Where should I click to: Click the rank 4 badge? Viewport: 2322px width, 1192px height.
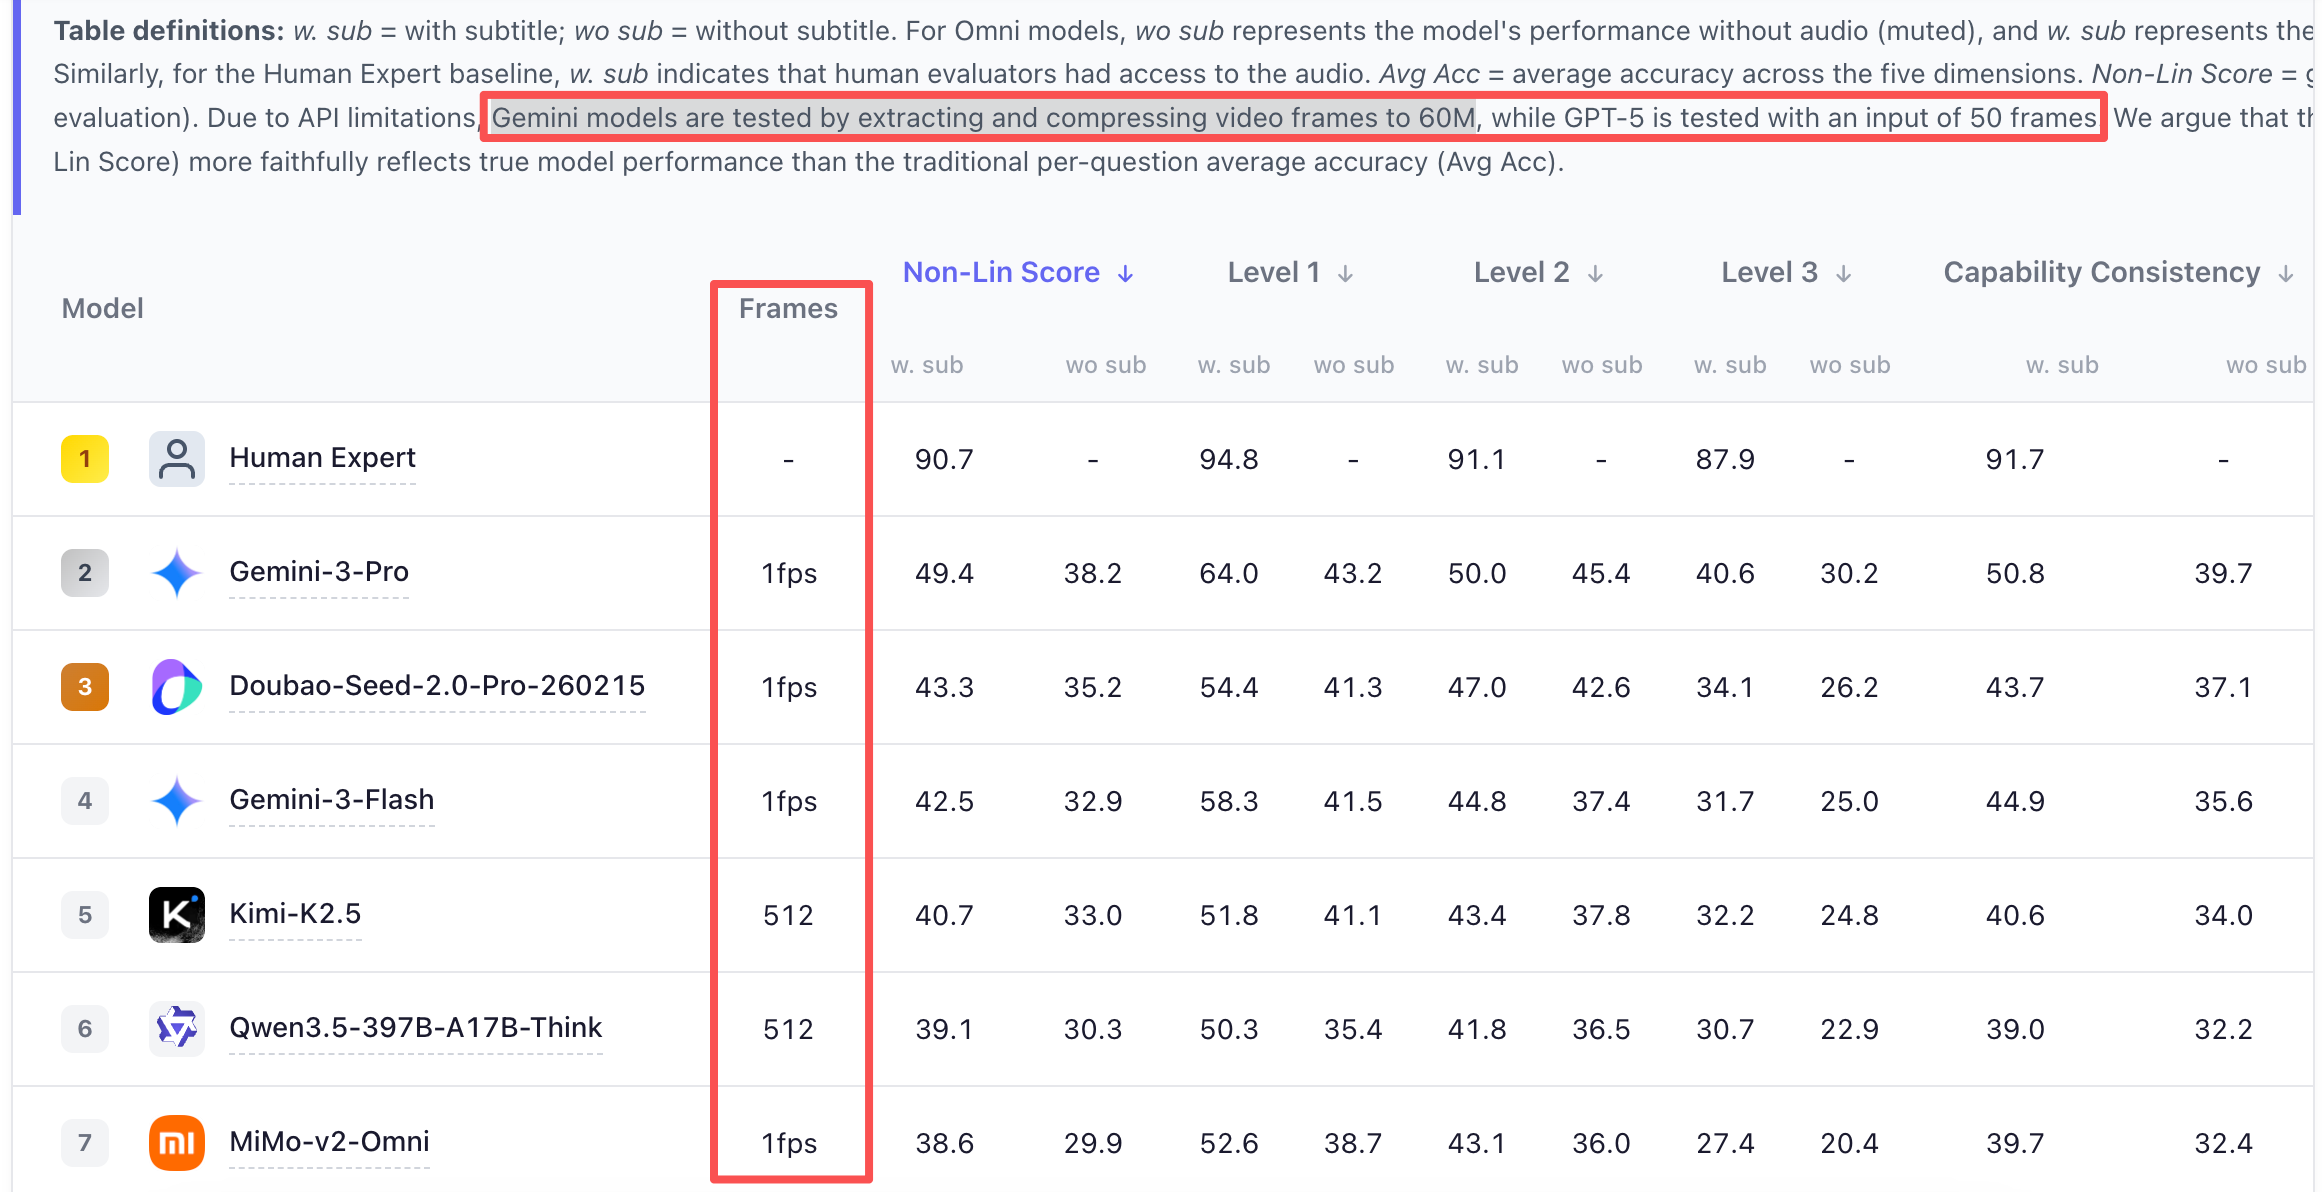click(85, 801)
